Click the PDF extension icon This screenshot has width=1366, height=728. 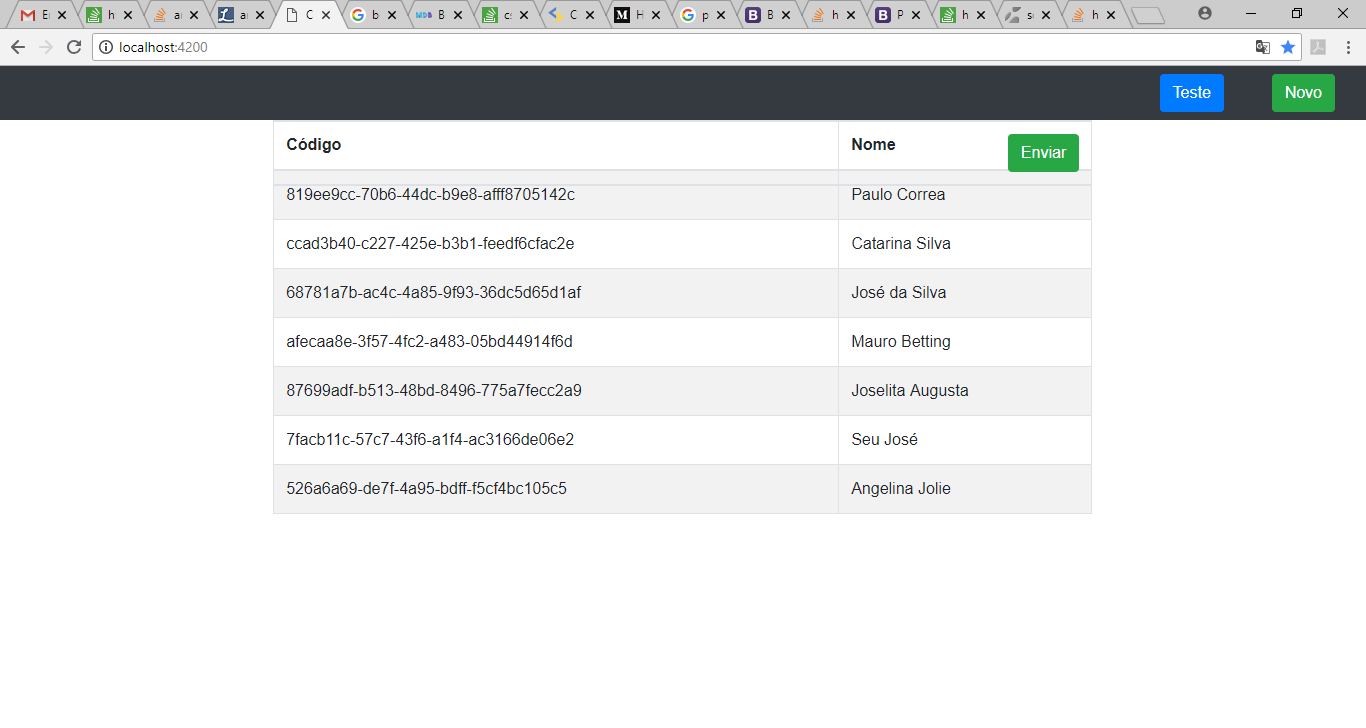[1318, 47]
